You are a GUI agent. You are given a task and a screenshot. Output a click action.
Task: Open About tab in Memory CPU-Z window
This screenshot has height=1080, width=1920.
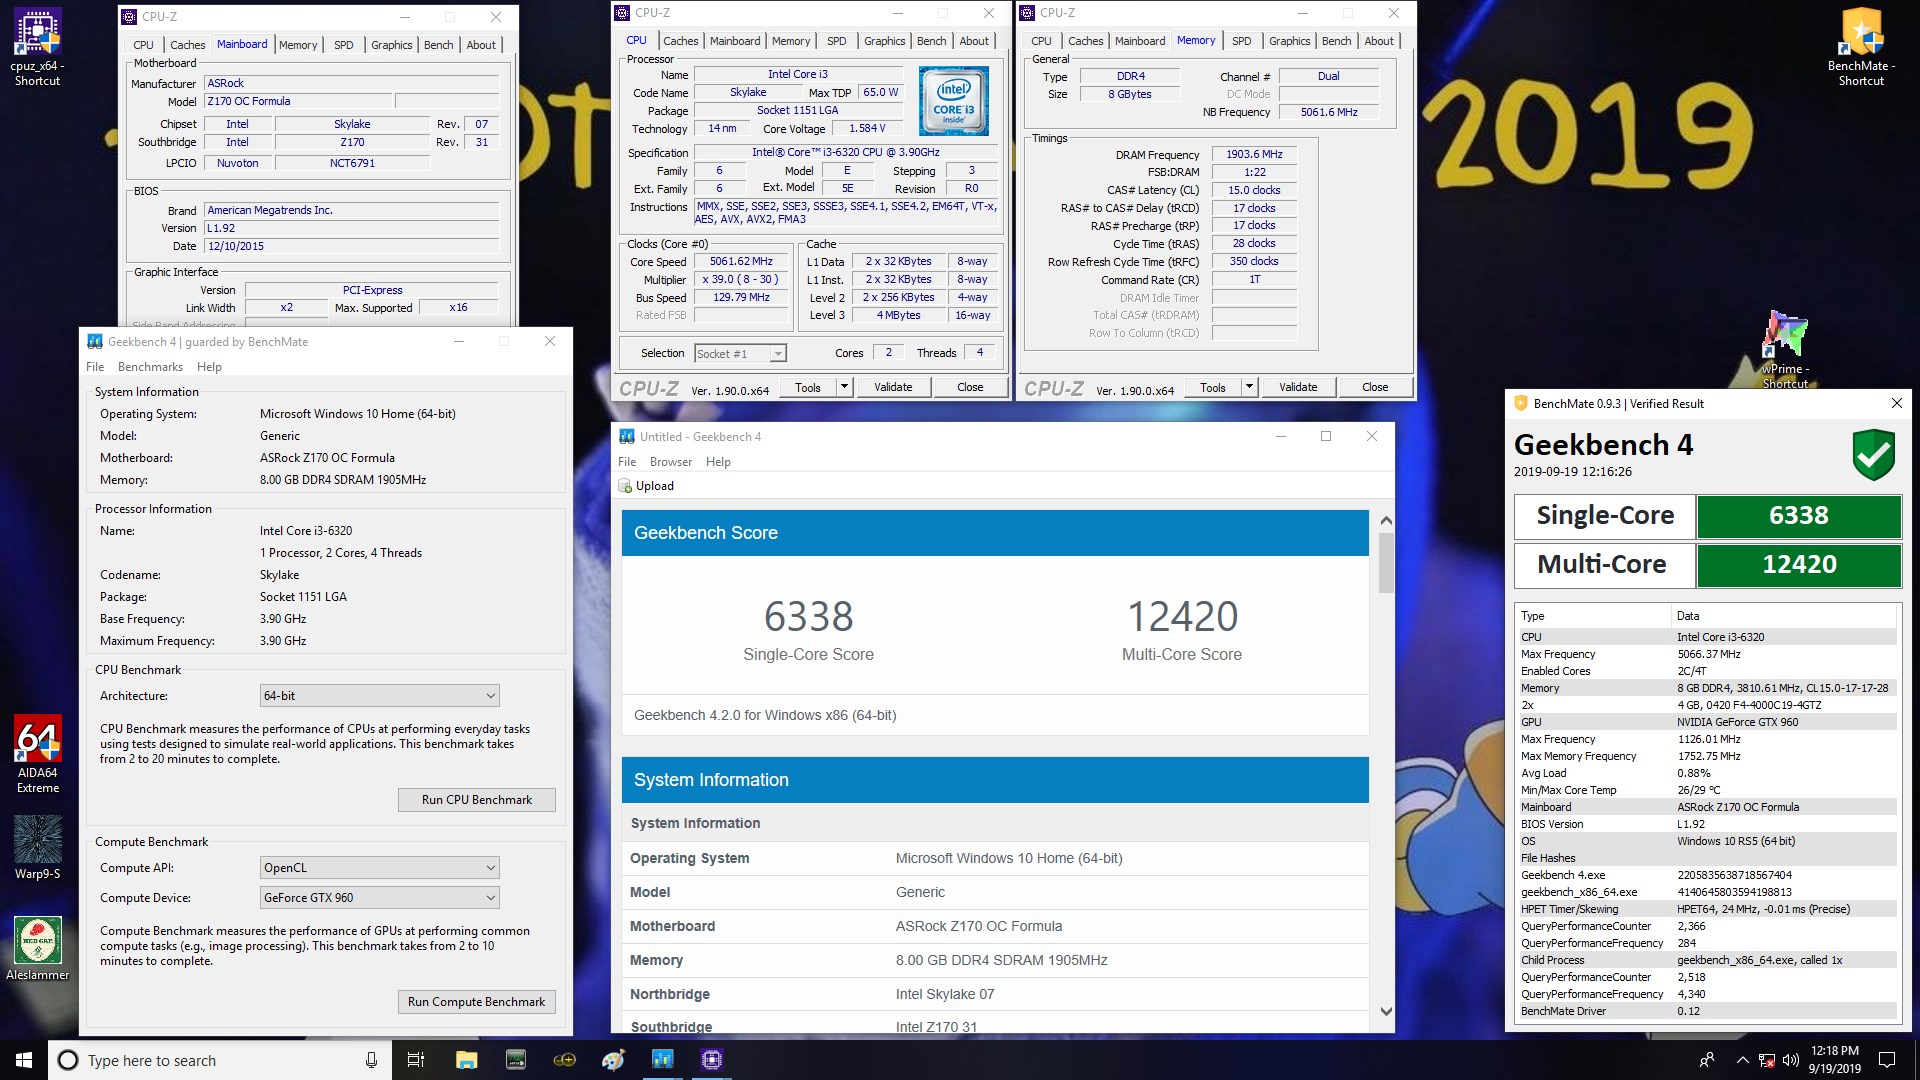tap(1379, 41)
